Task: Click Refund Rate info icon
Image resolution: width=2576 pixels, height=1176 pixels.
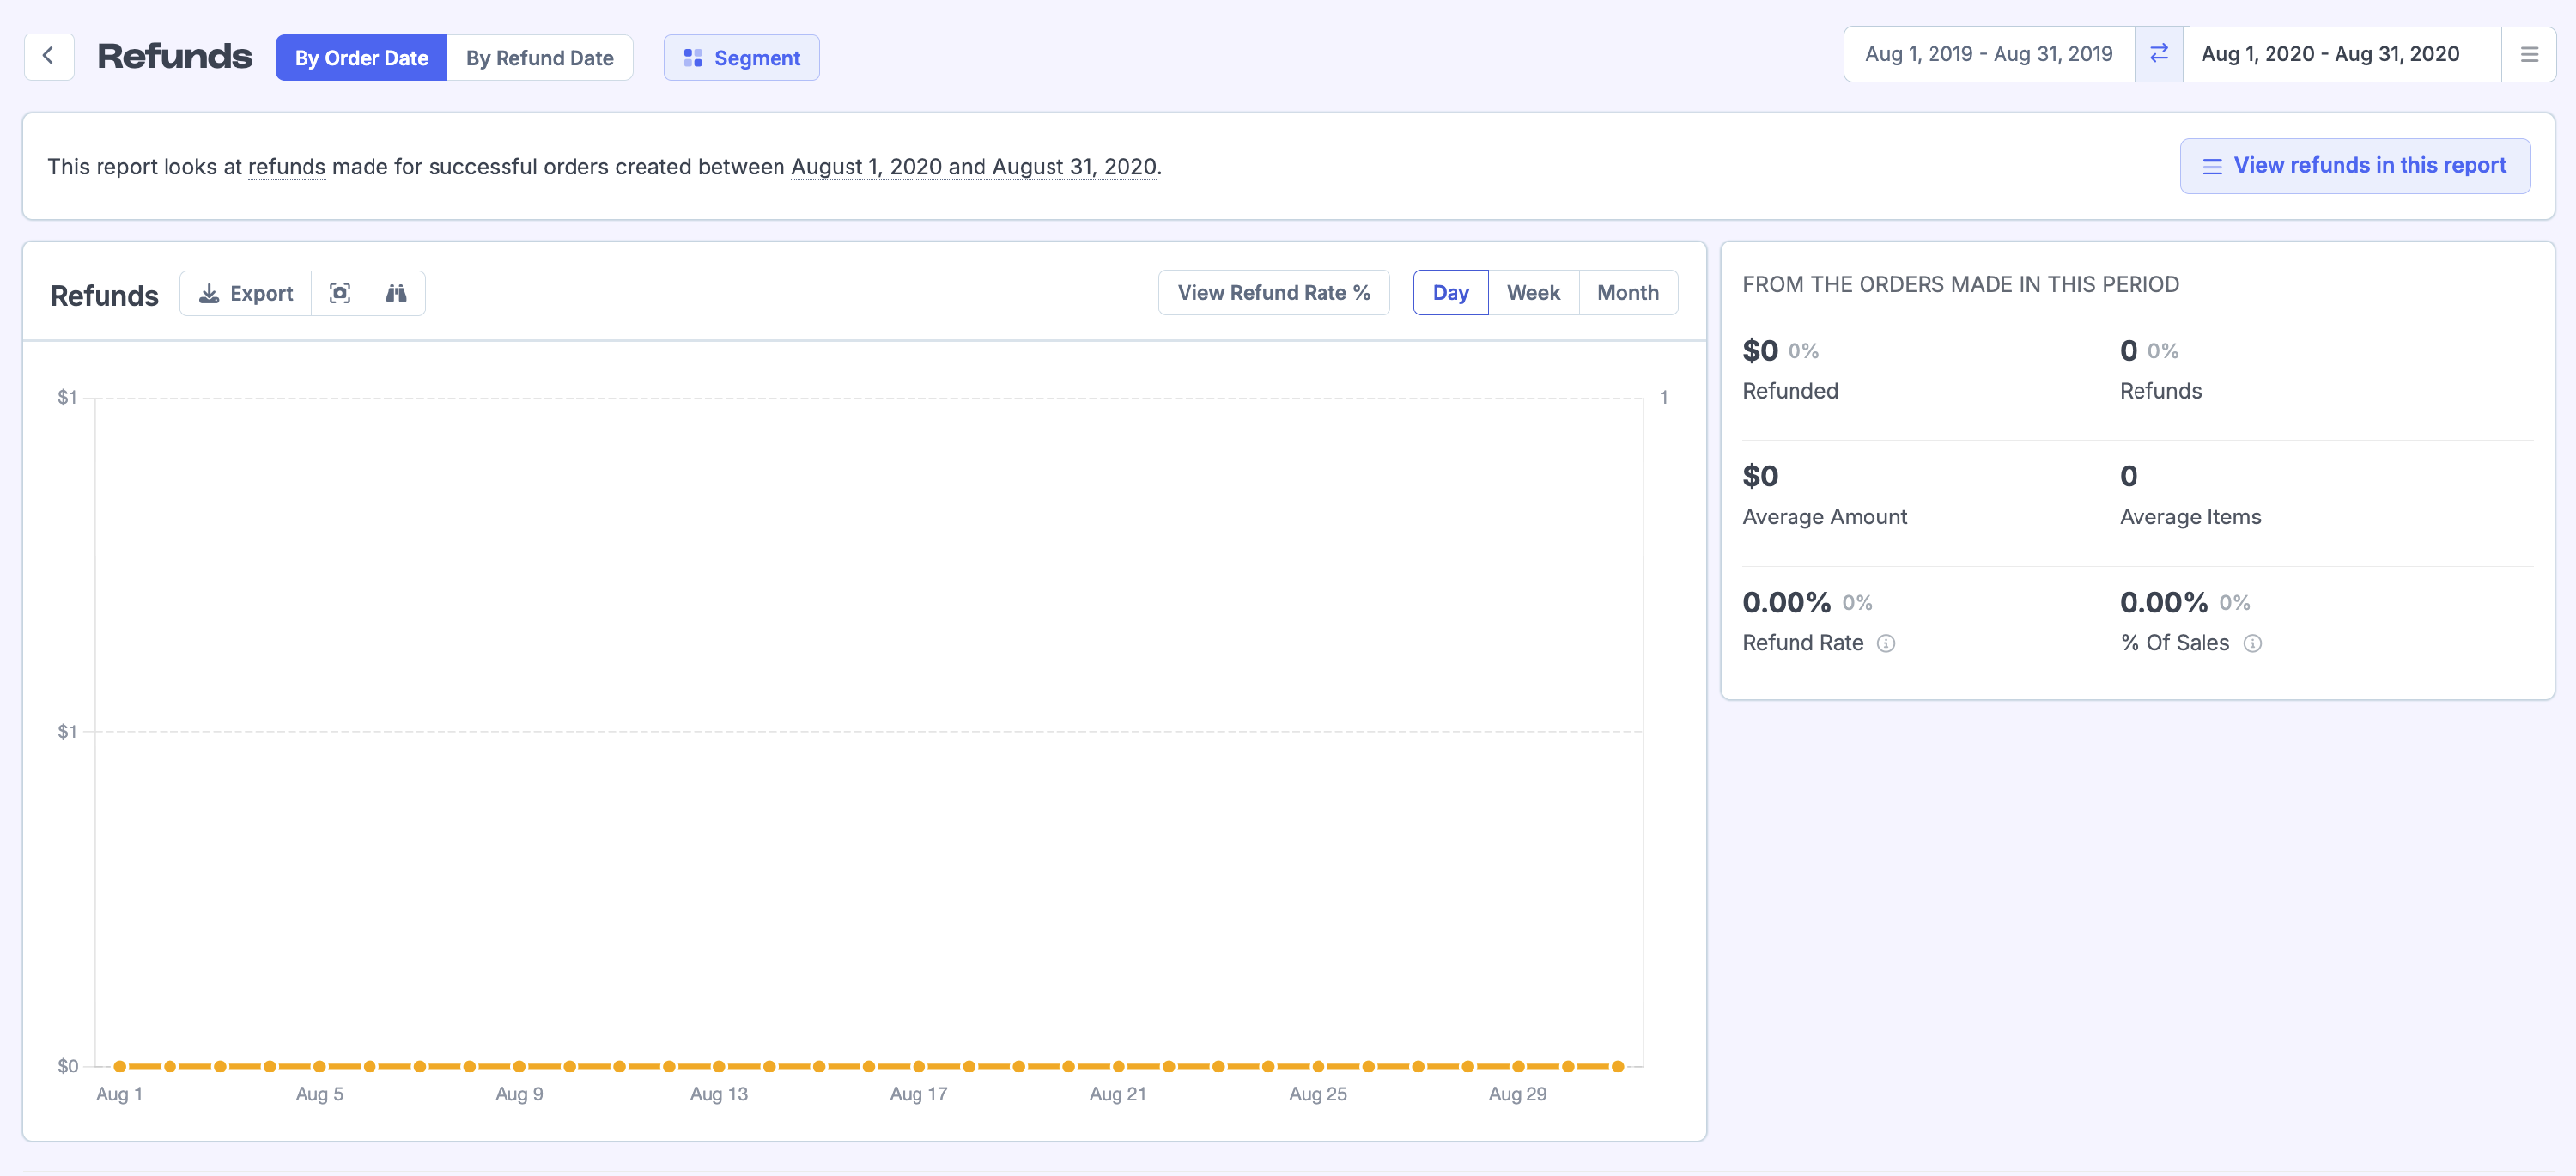Action: coord(1885,643)
